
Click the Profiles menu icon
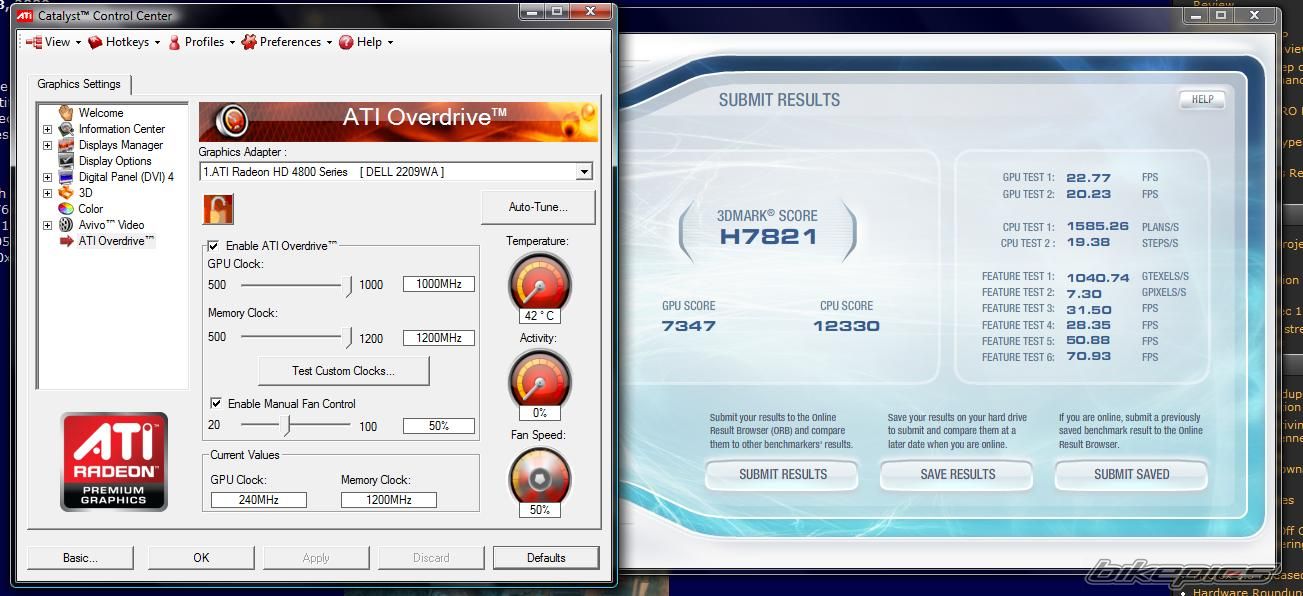[x=175, y=42]
